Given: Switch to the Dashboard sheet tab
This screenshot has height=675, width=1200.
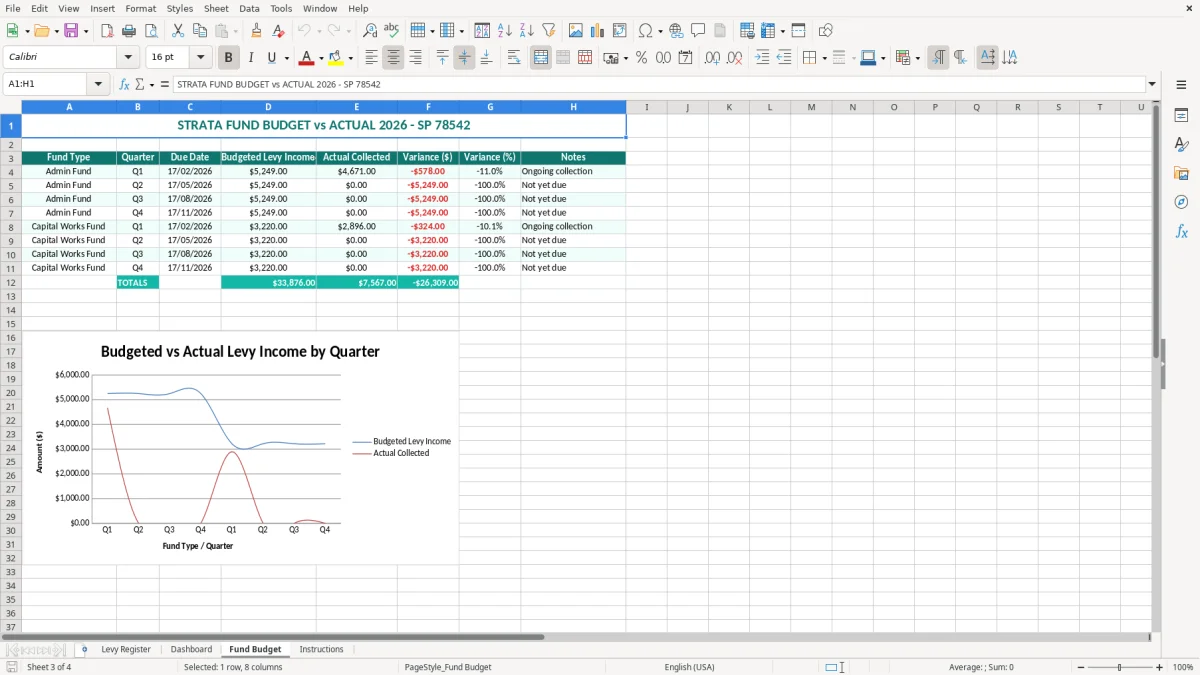Looking at the screenshot, I should coord(191,649).
